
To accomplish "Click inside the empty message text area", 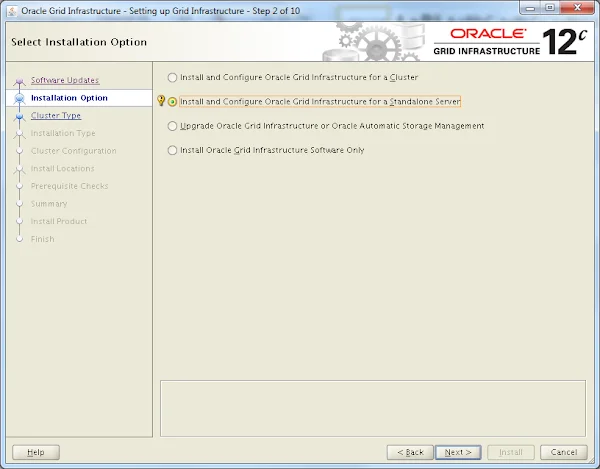I will point(373,408).
